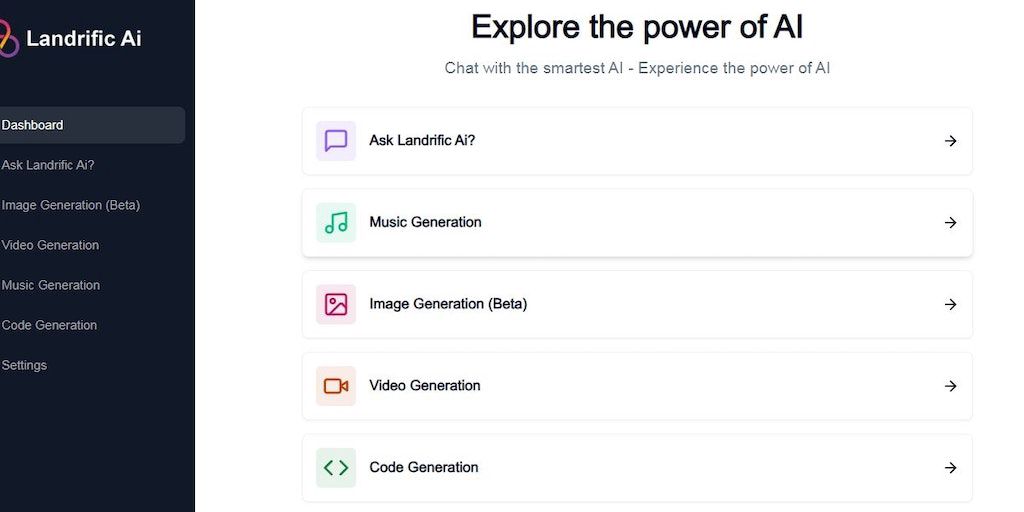Open Ask Landrific Ai? in sidebar
This screenshot has height=512, width=1024.
pyautogui.click(x=48, y=165)
